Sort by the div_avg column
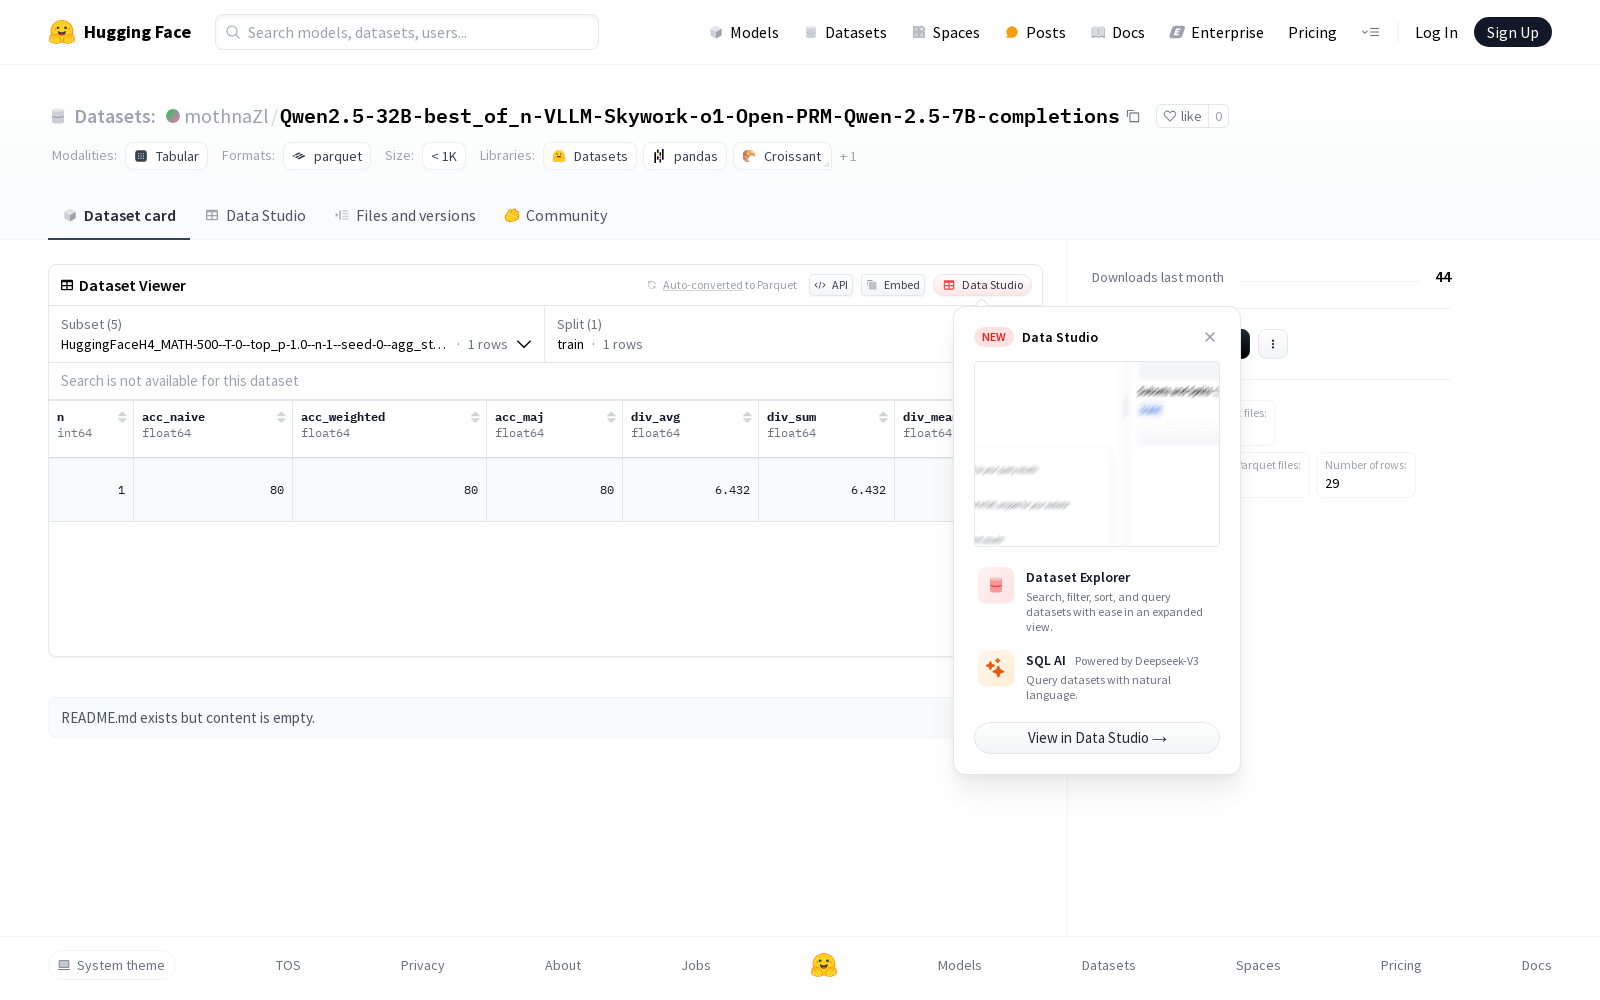 [747, 417]
